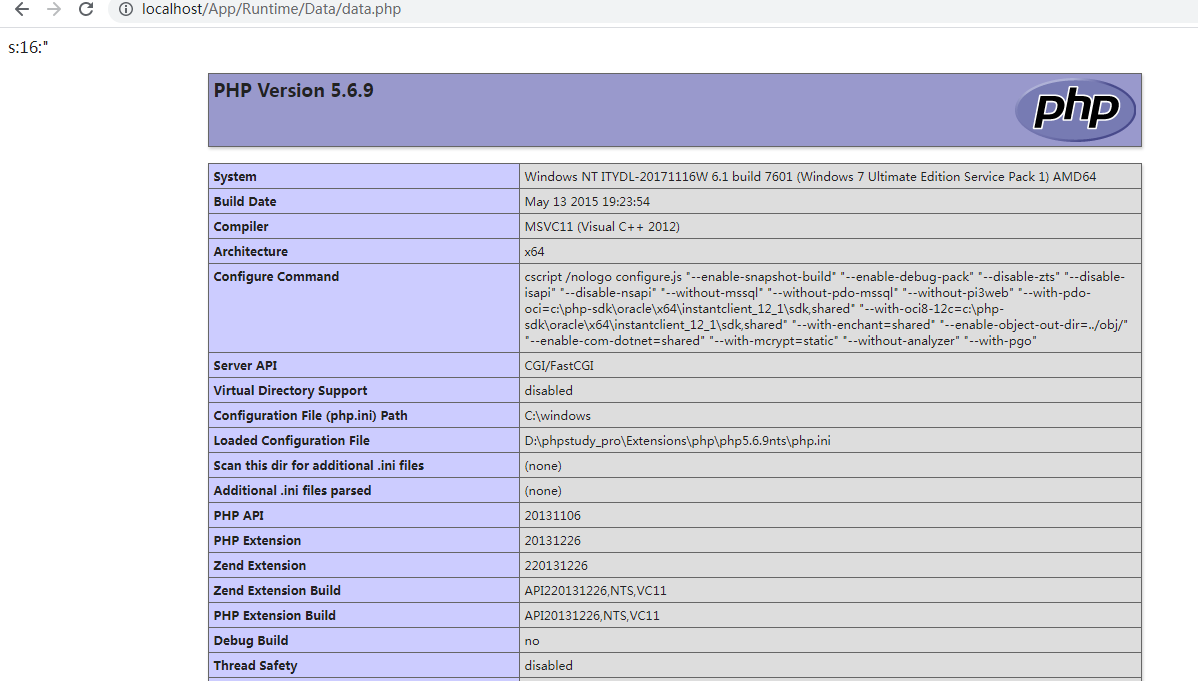Click the 'MSVC11 (Visual C++ 2012)' value

point(602,227)
